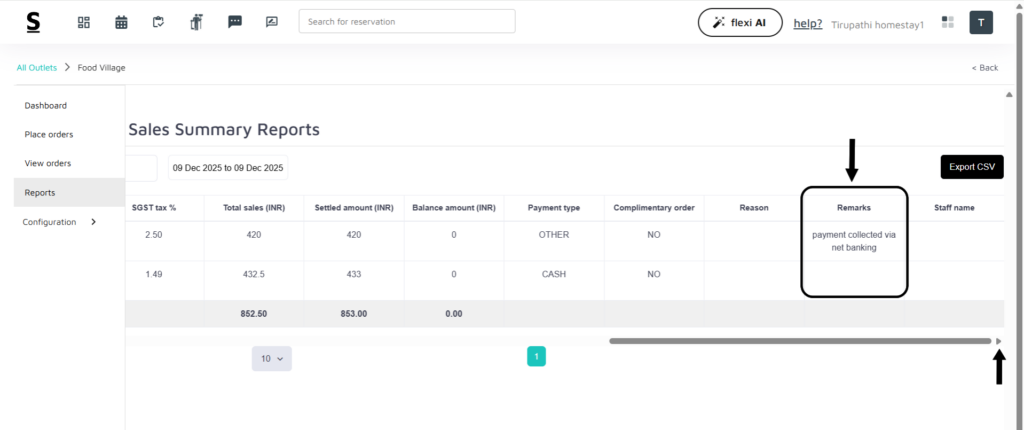Click the clipboard check icon in top bar
The width and height of the screenshot is (1024, 430).
pos(158,22)
